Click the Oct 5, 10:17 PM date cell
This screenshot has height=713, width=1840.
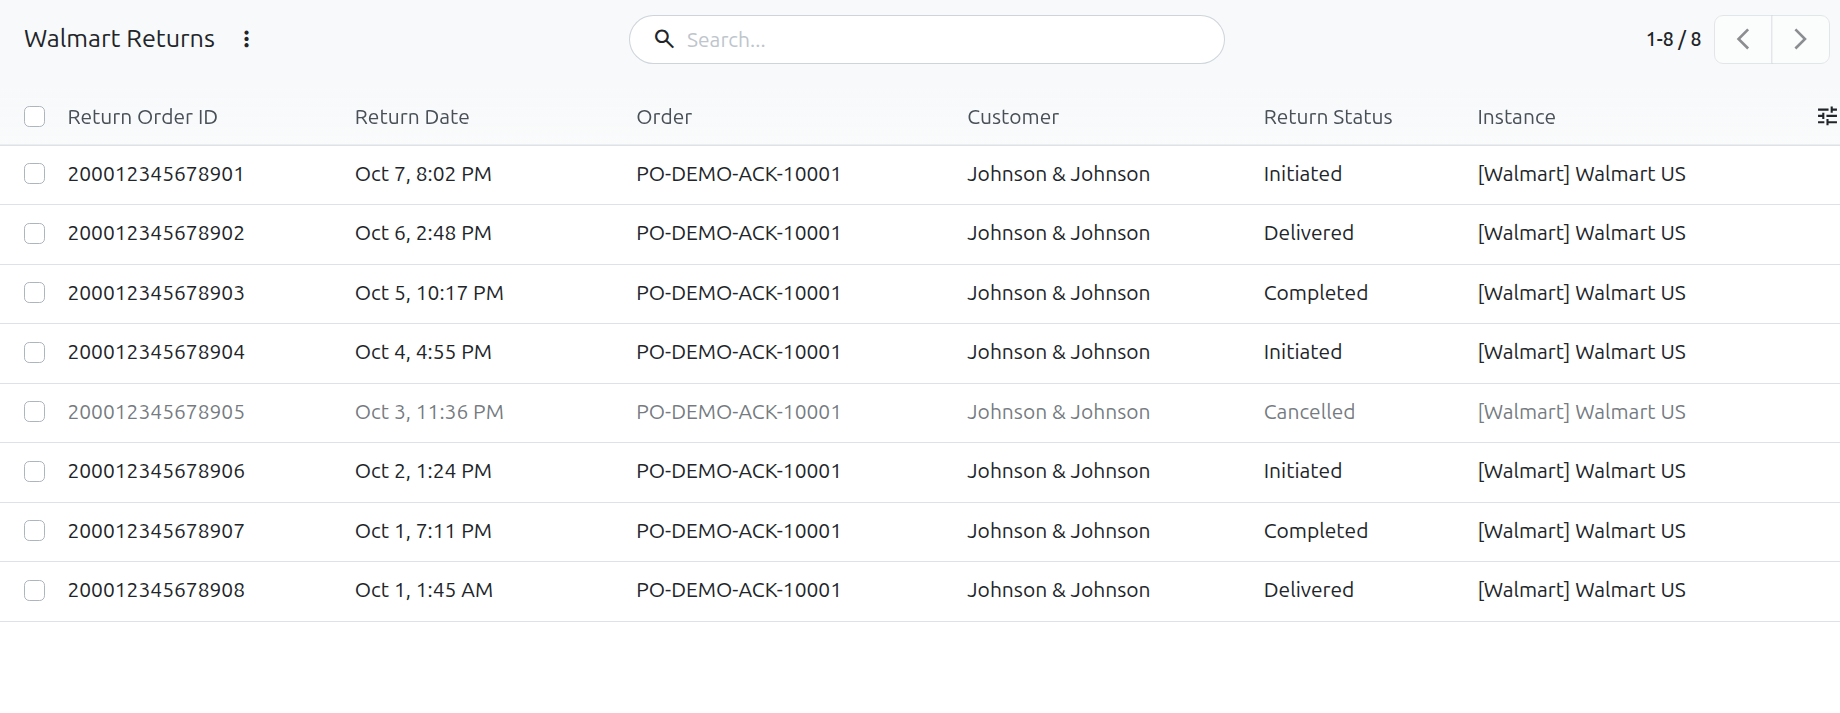(x=429, y=293)
